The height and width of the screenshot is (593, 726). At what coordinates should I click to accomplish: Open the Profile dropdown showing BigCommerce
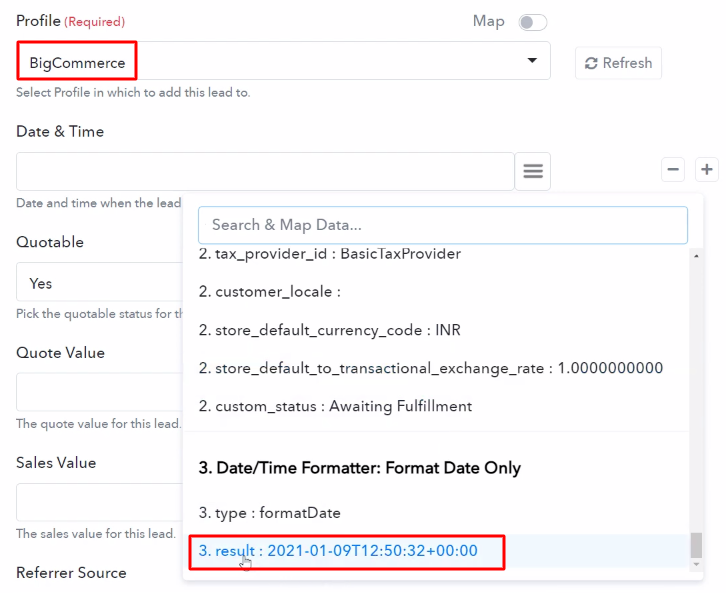coord(283,61)
